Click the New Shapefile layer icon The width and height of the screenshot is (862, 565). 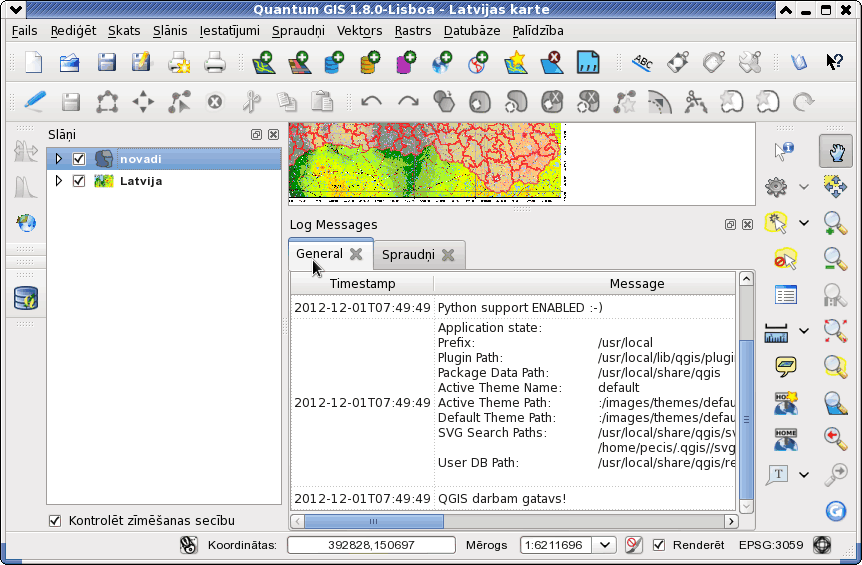tap(516, 62)
